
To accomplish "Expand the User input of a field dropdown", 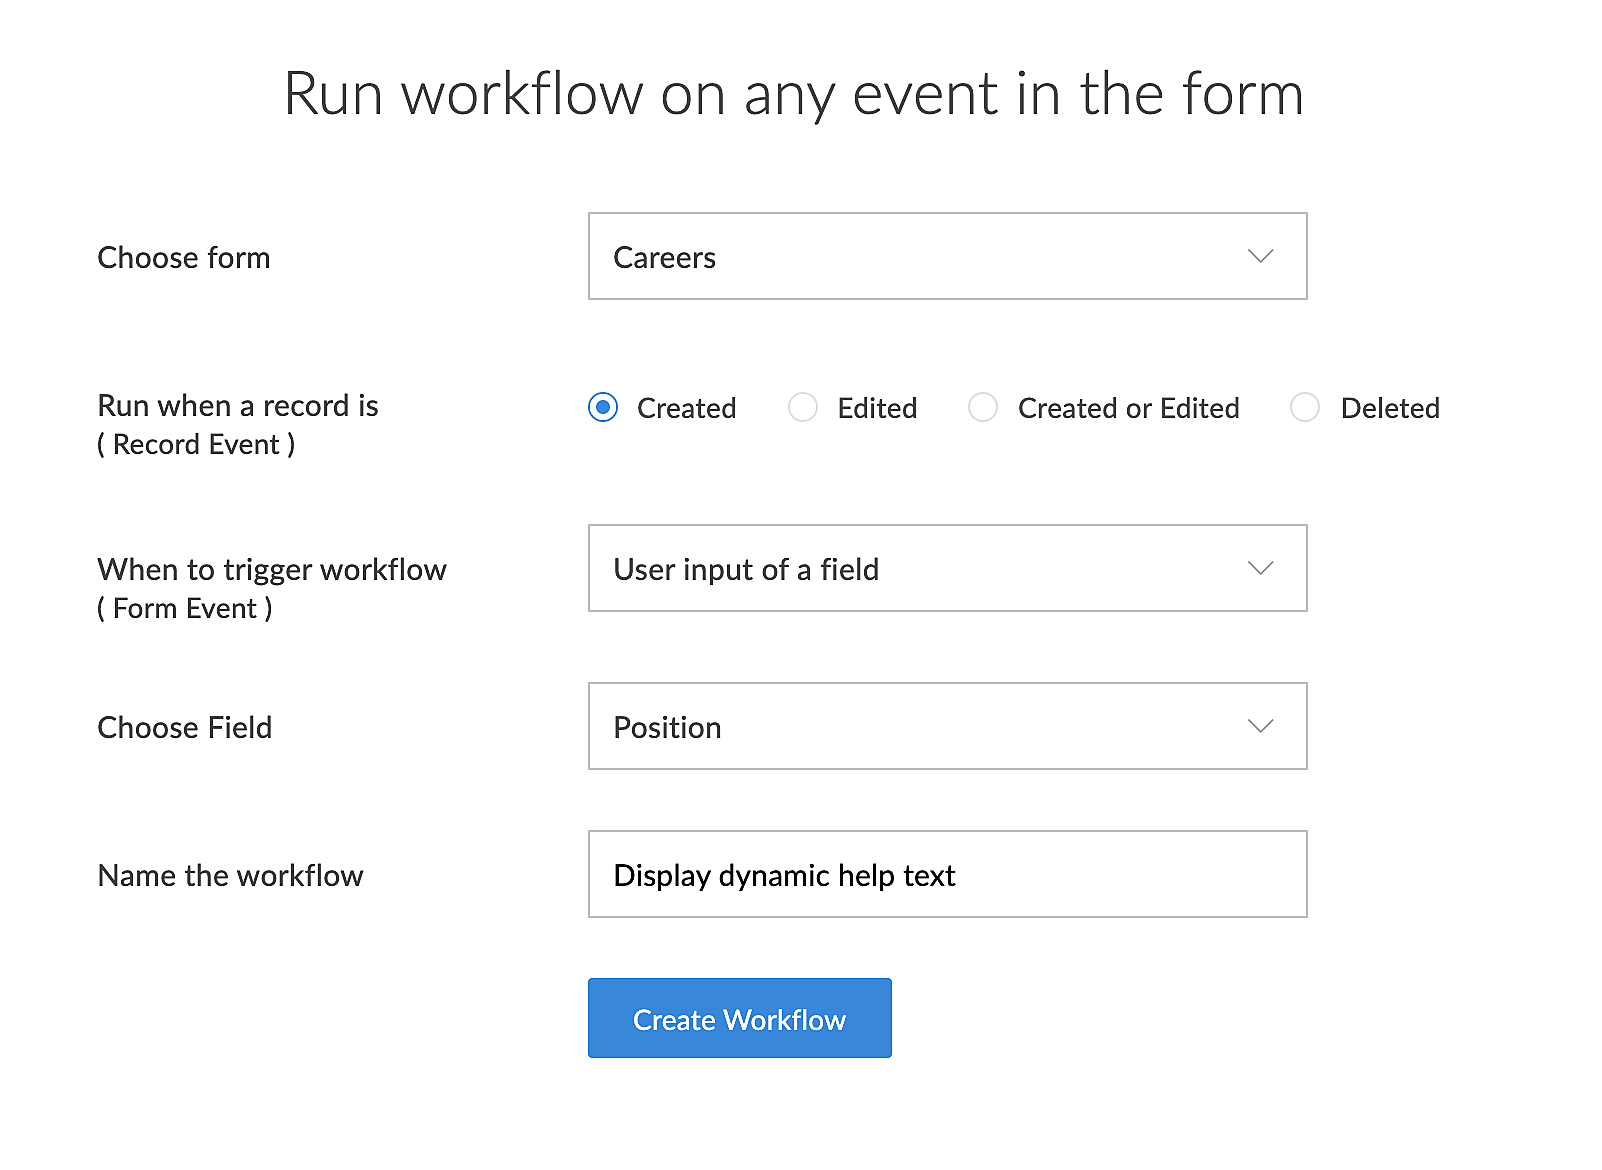I will pos(946,568).
